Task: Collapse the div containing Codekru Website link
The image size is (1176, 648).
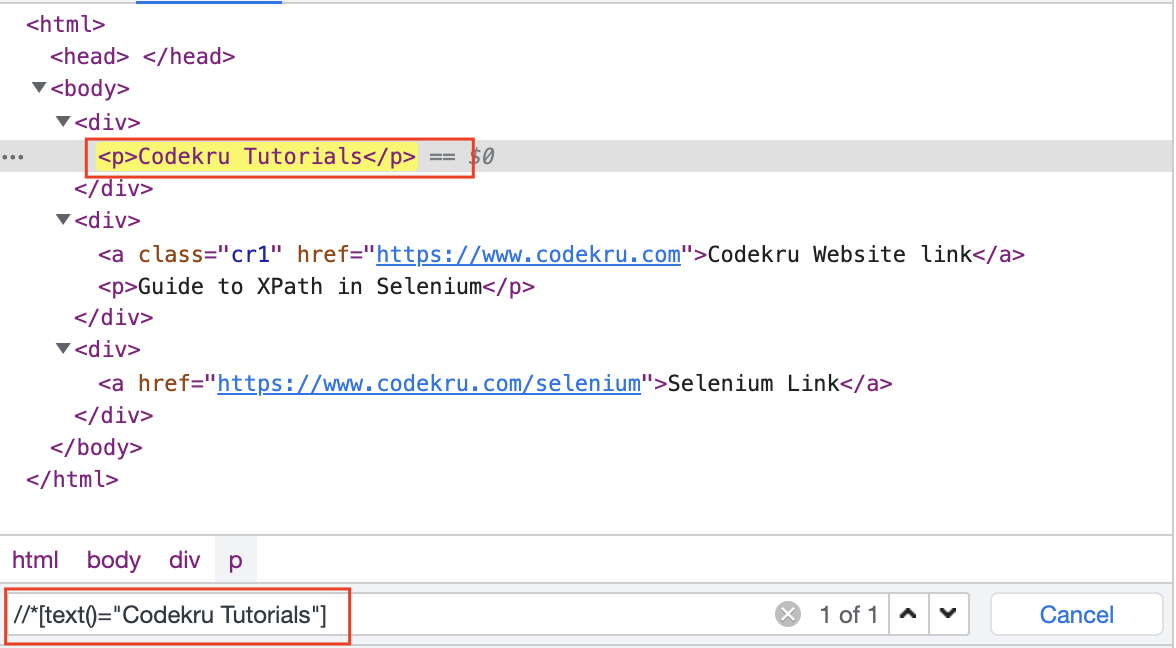Action: [x=63, y=220]
